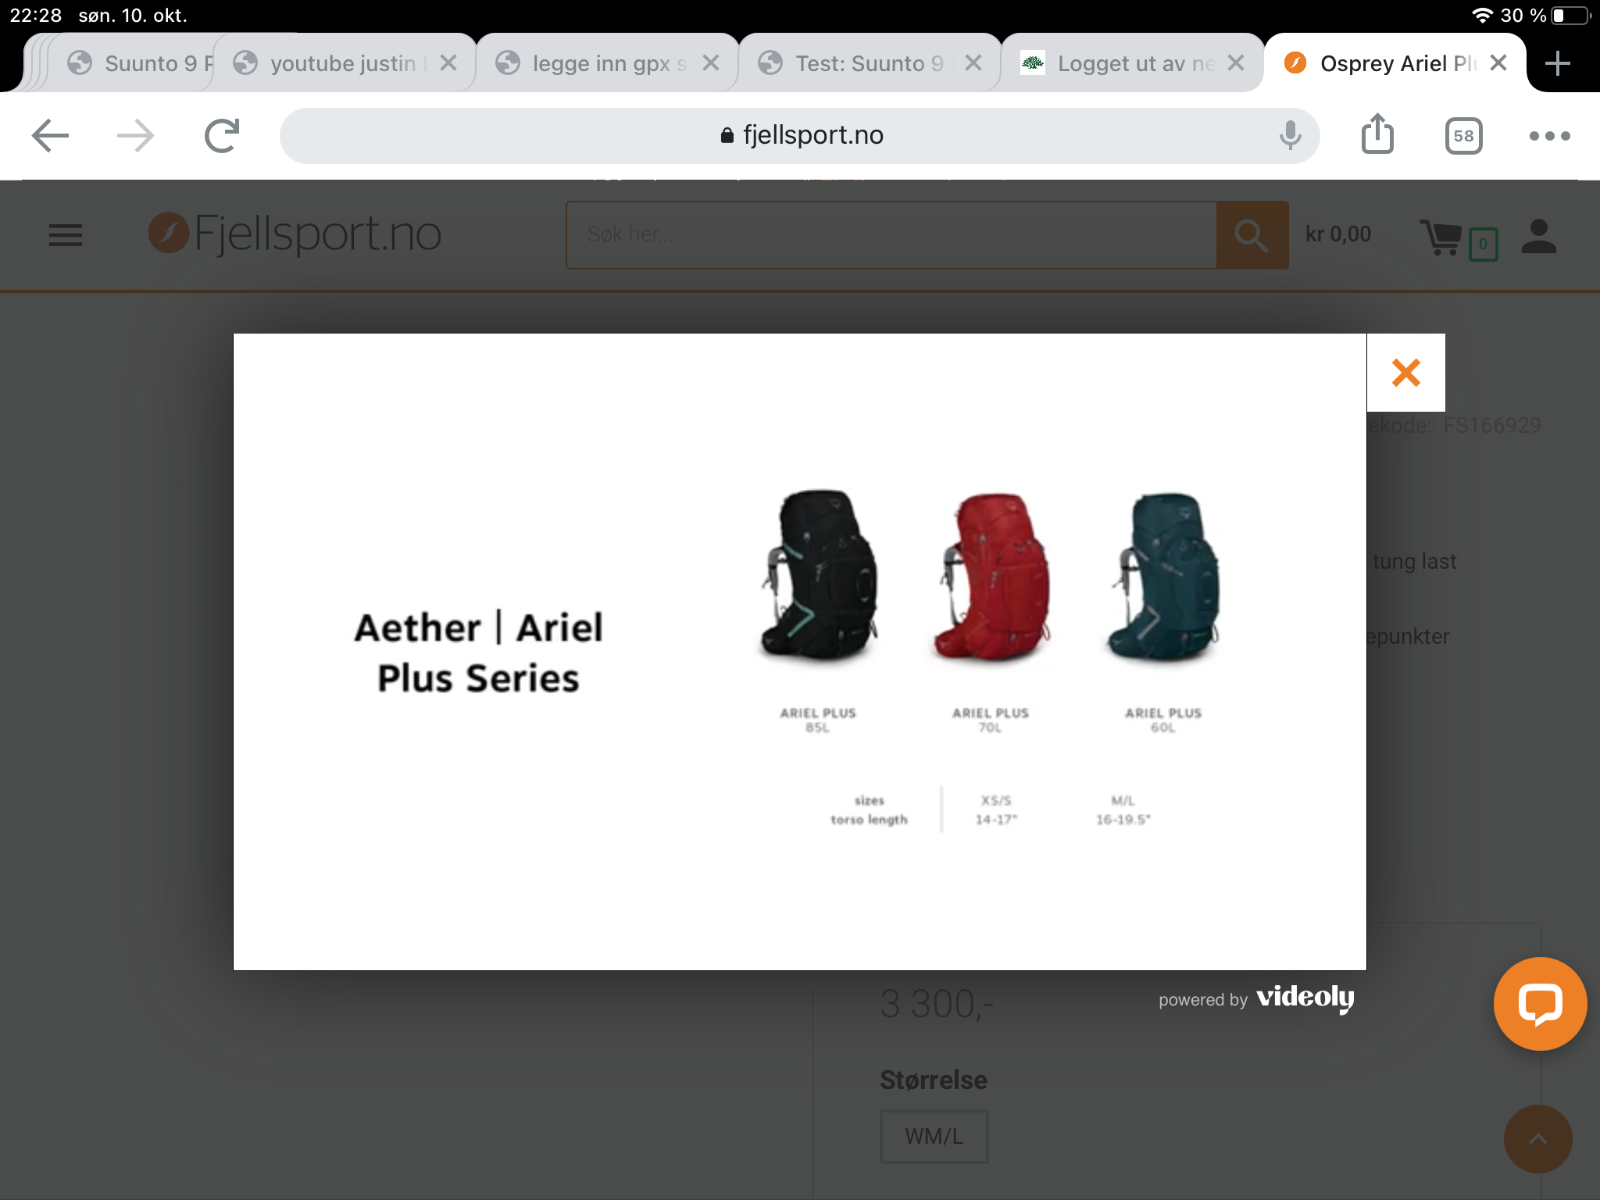Open the browser share sheet

(x=1377, y=135)
